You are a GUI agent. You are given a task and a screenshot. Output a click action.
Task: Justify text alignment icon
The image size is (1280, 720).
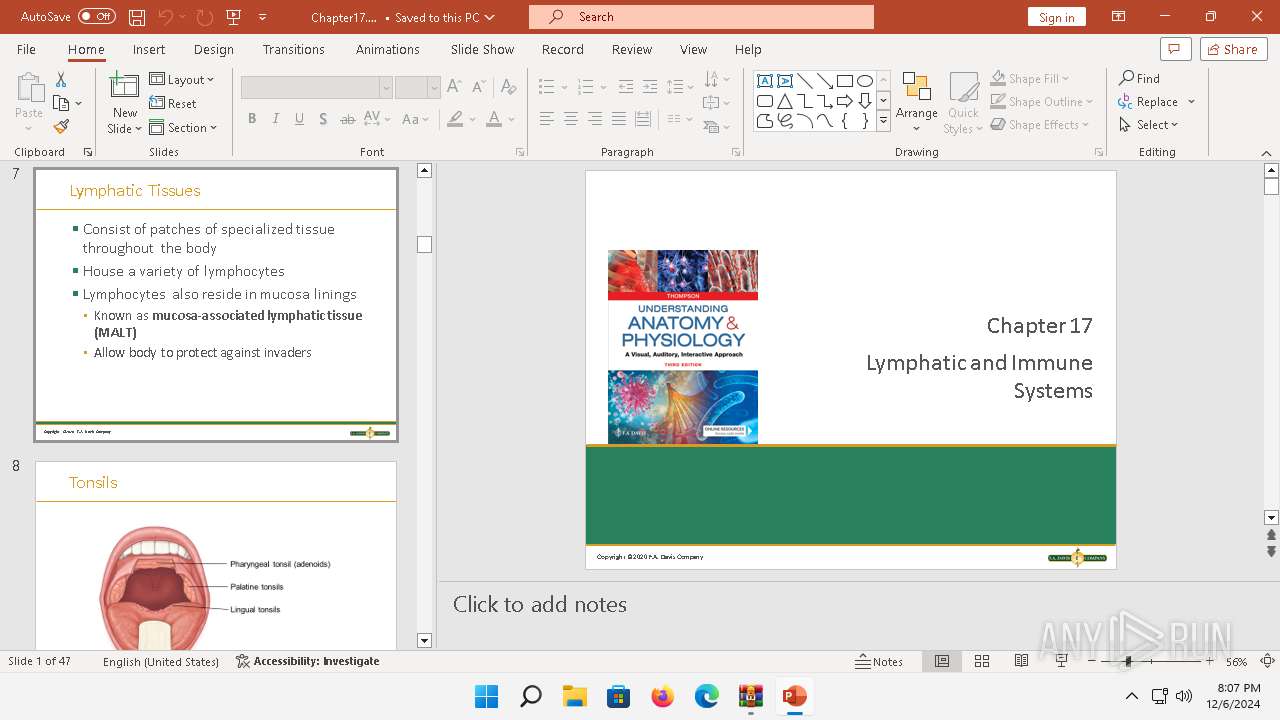(x=618, y=119)
